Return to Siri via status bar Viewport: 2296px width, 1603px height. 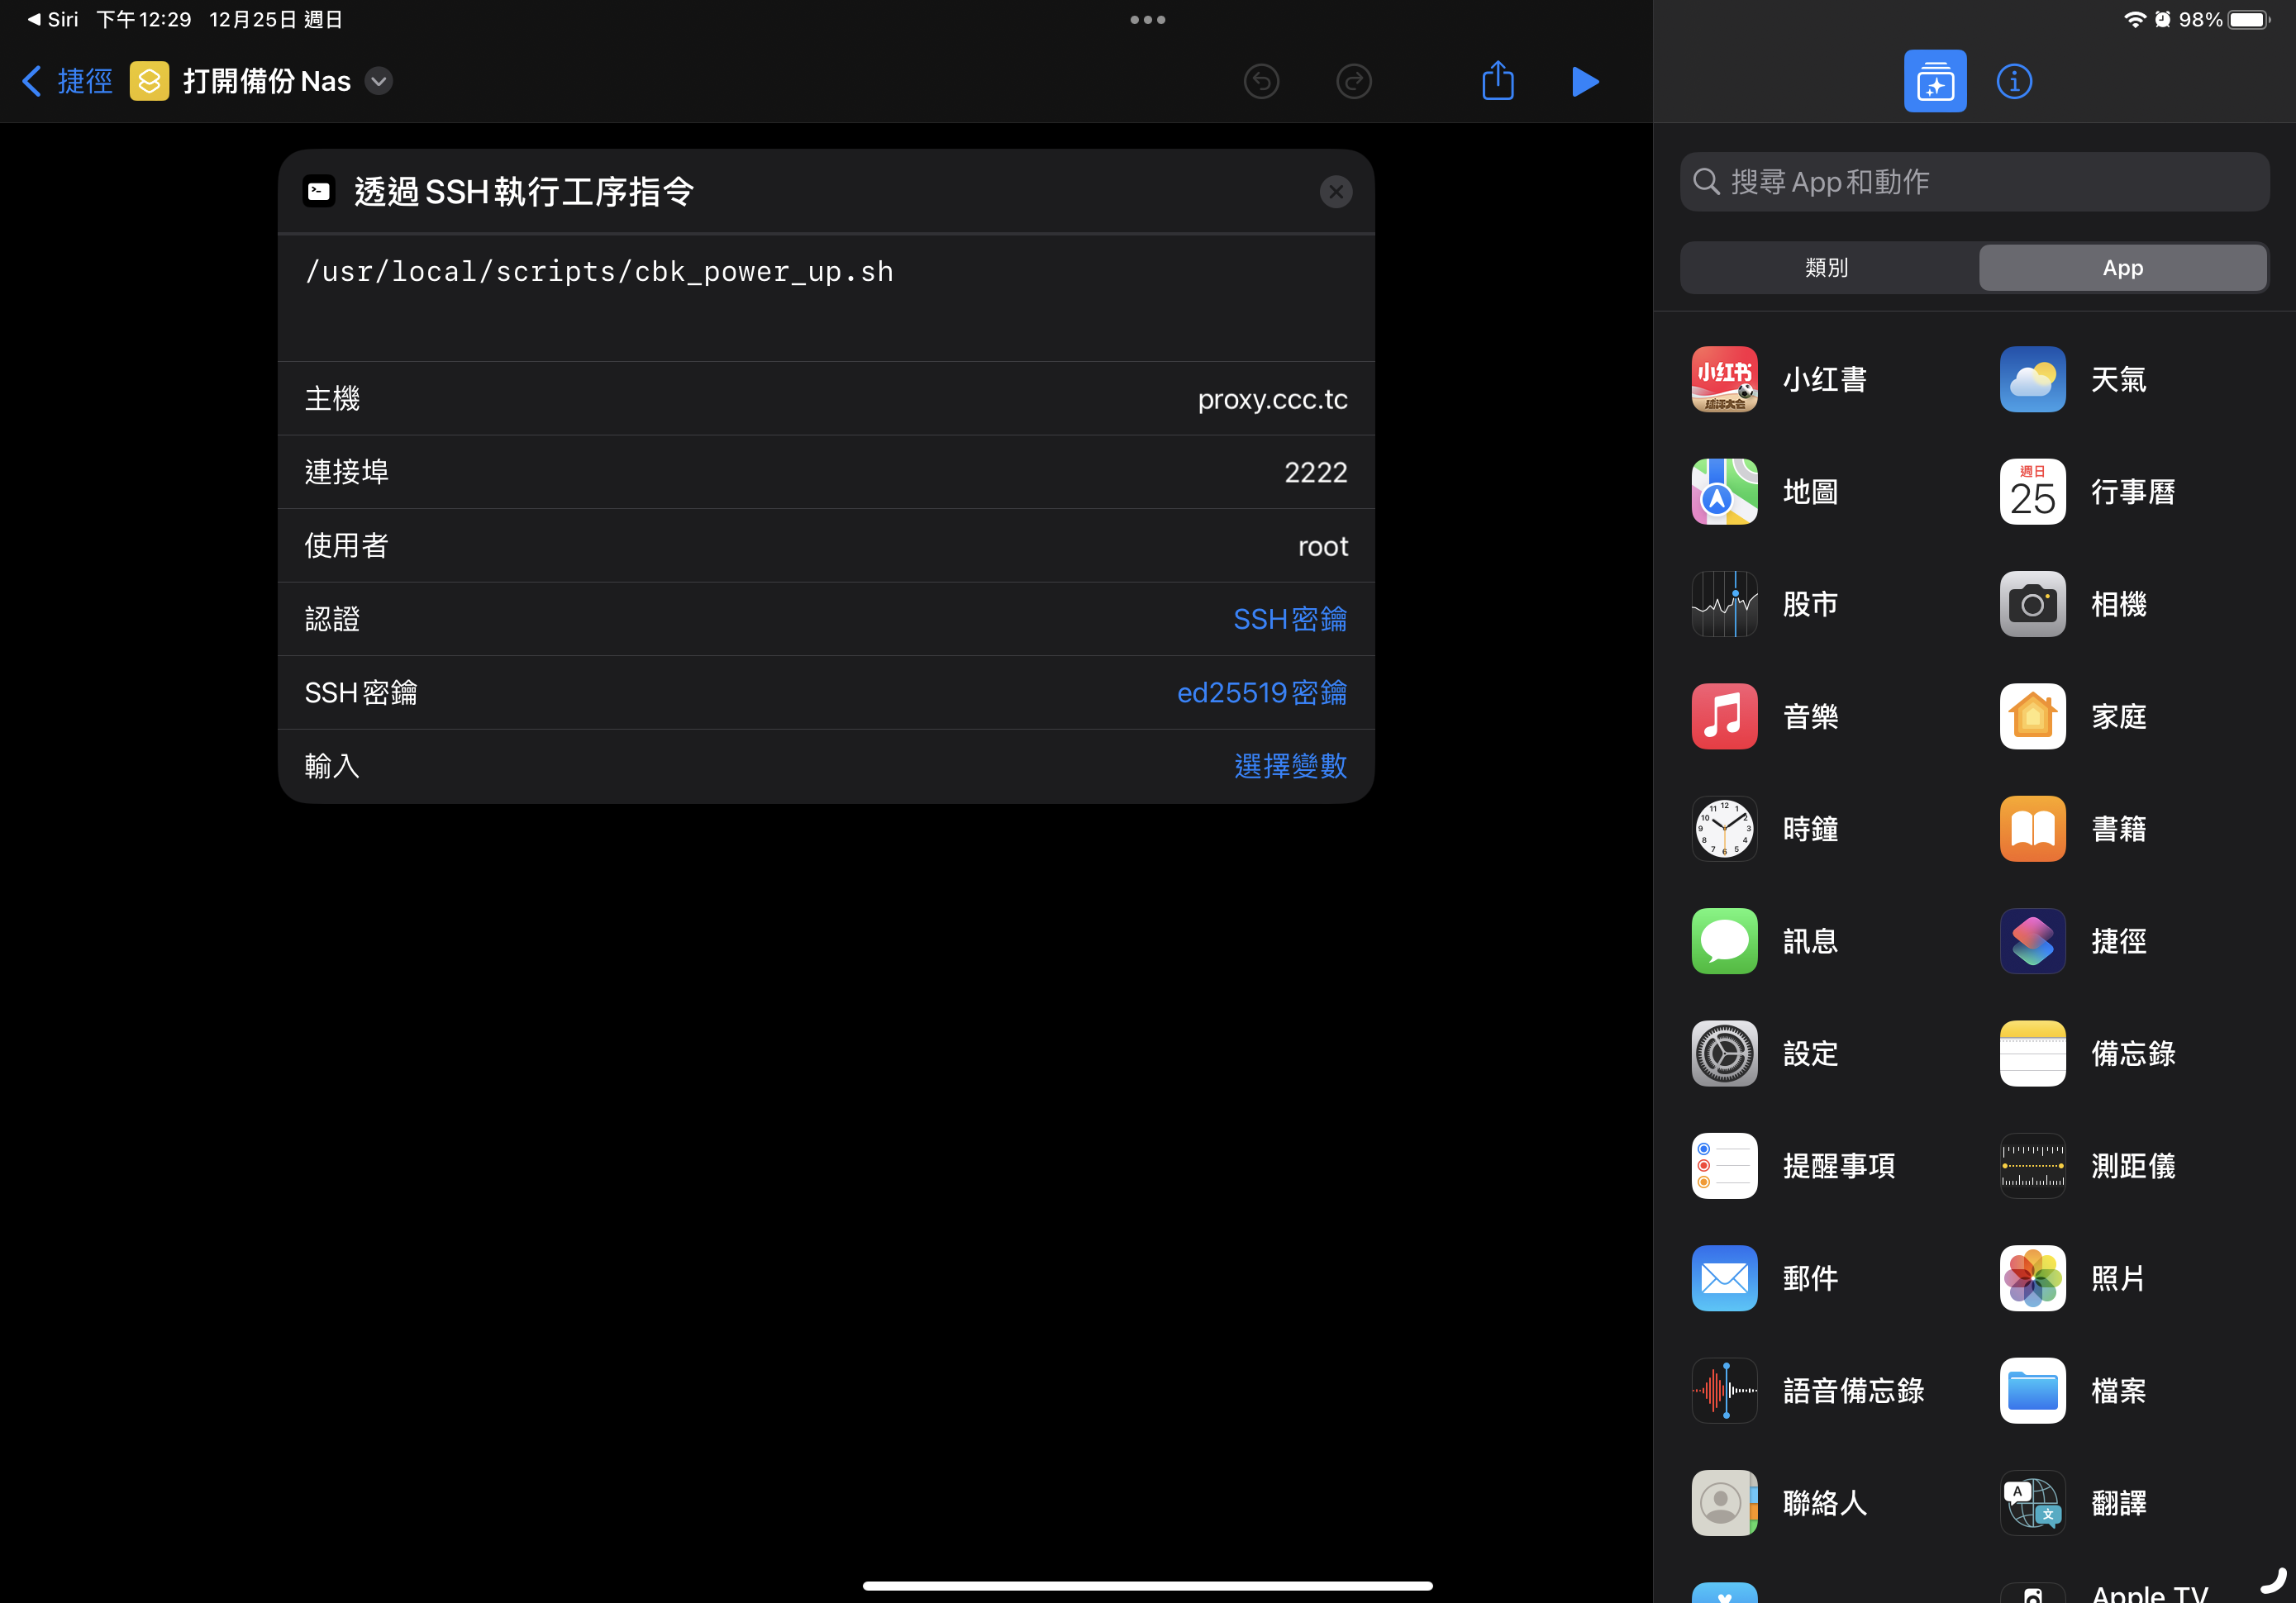(x=53, y=19)
